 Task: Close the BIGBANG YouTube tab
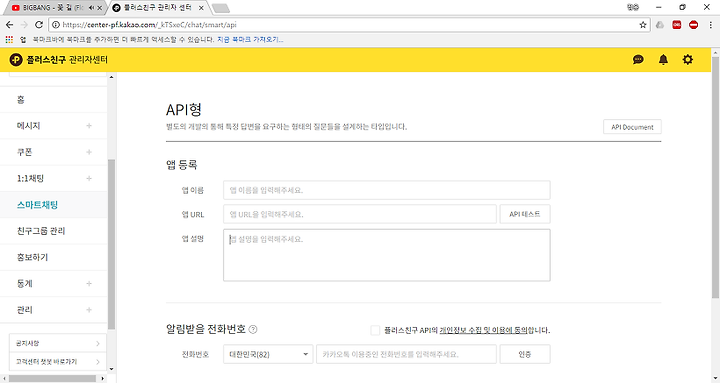[100, 8]
